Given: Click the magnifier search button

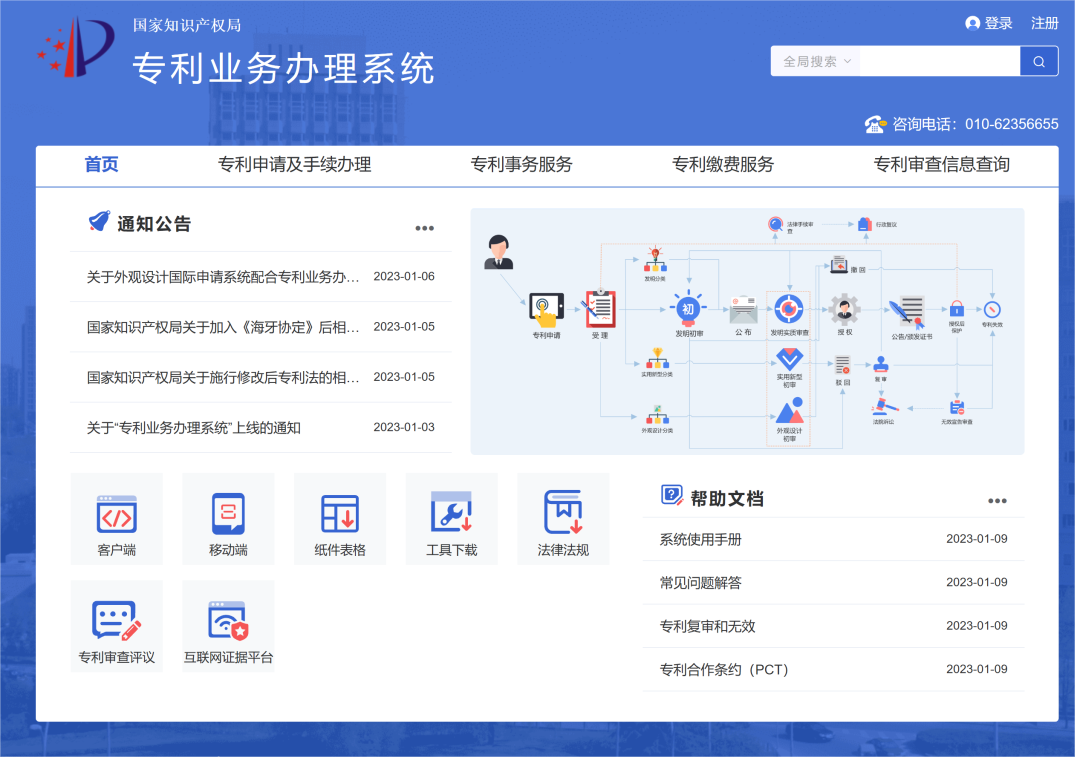Looking at the screenshot, I should pyautogui.click(x=1039, y=61).
